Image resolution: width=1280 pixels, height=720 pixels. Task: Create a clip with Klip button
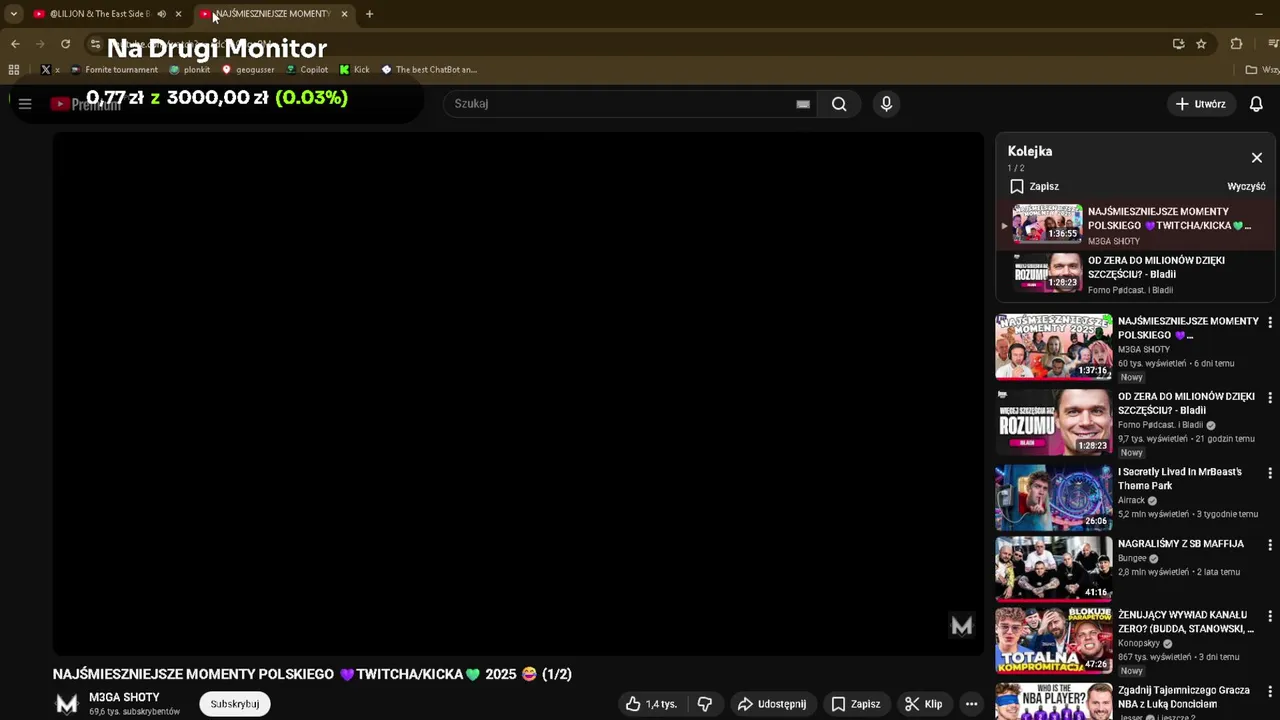click(x=923, y=704)
